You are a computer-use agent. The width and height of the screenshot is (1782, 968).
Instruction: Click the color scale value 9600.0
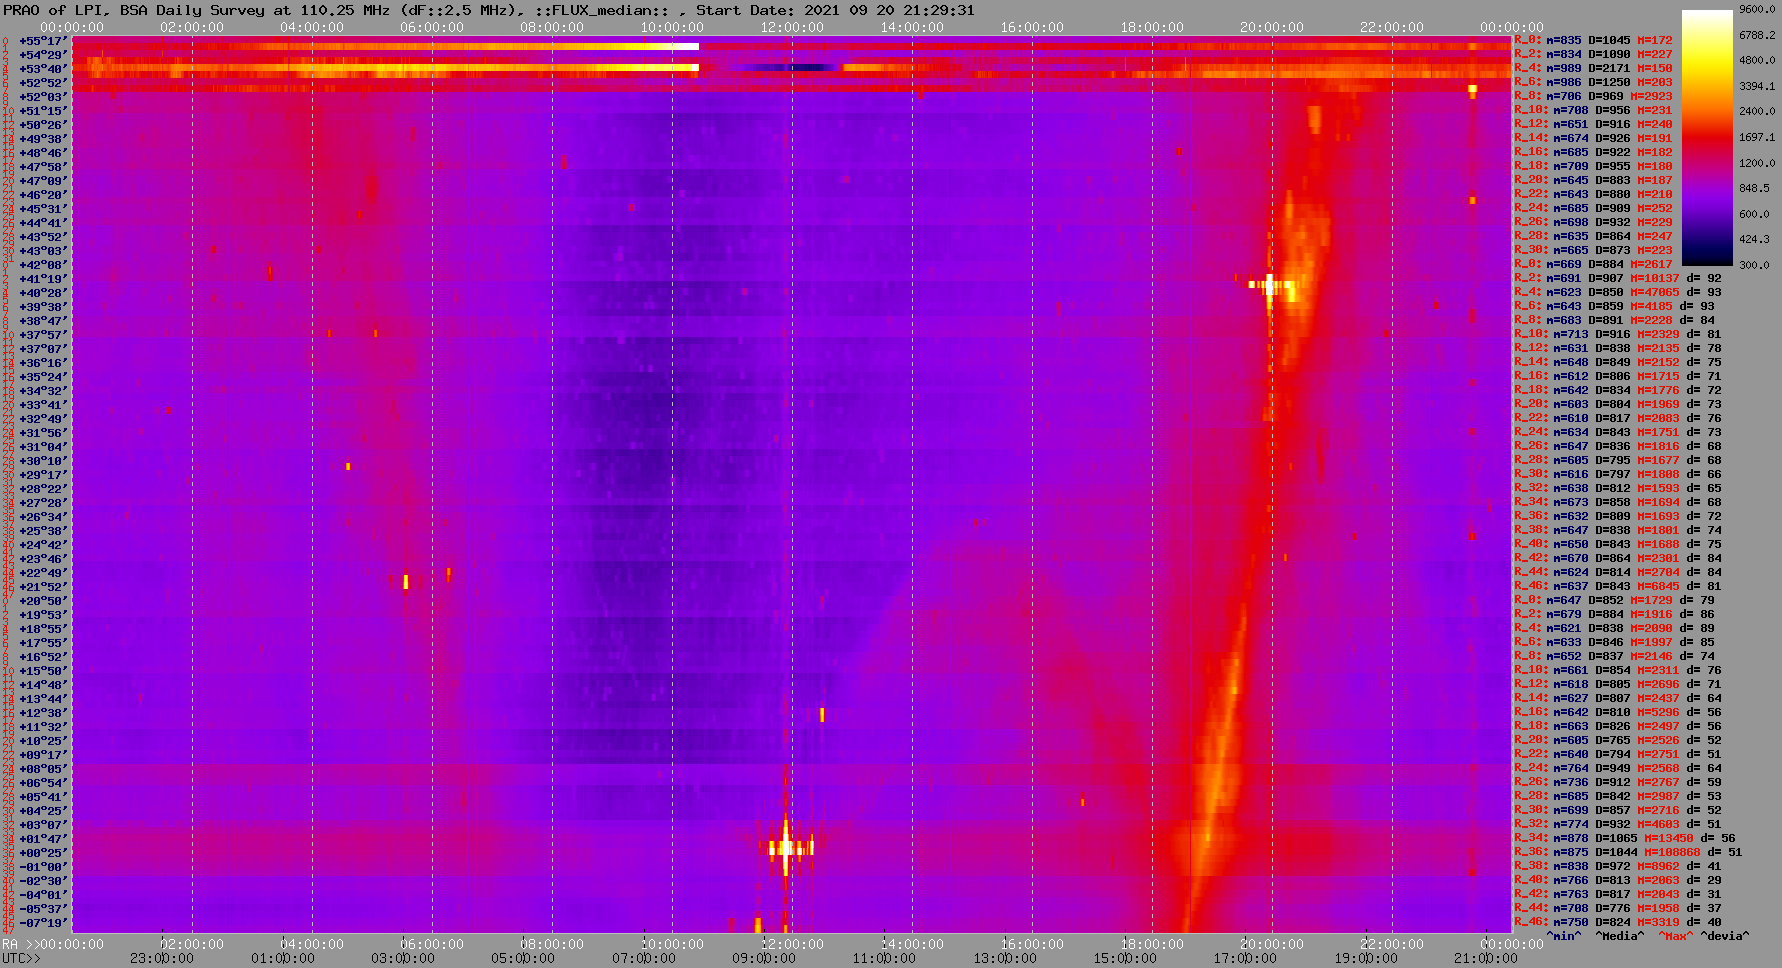point(1757,9)
